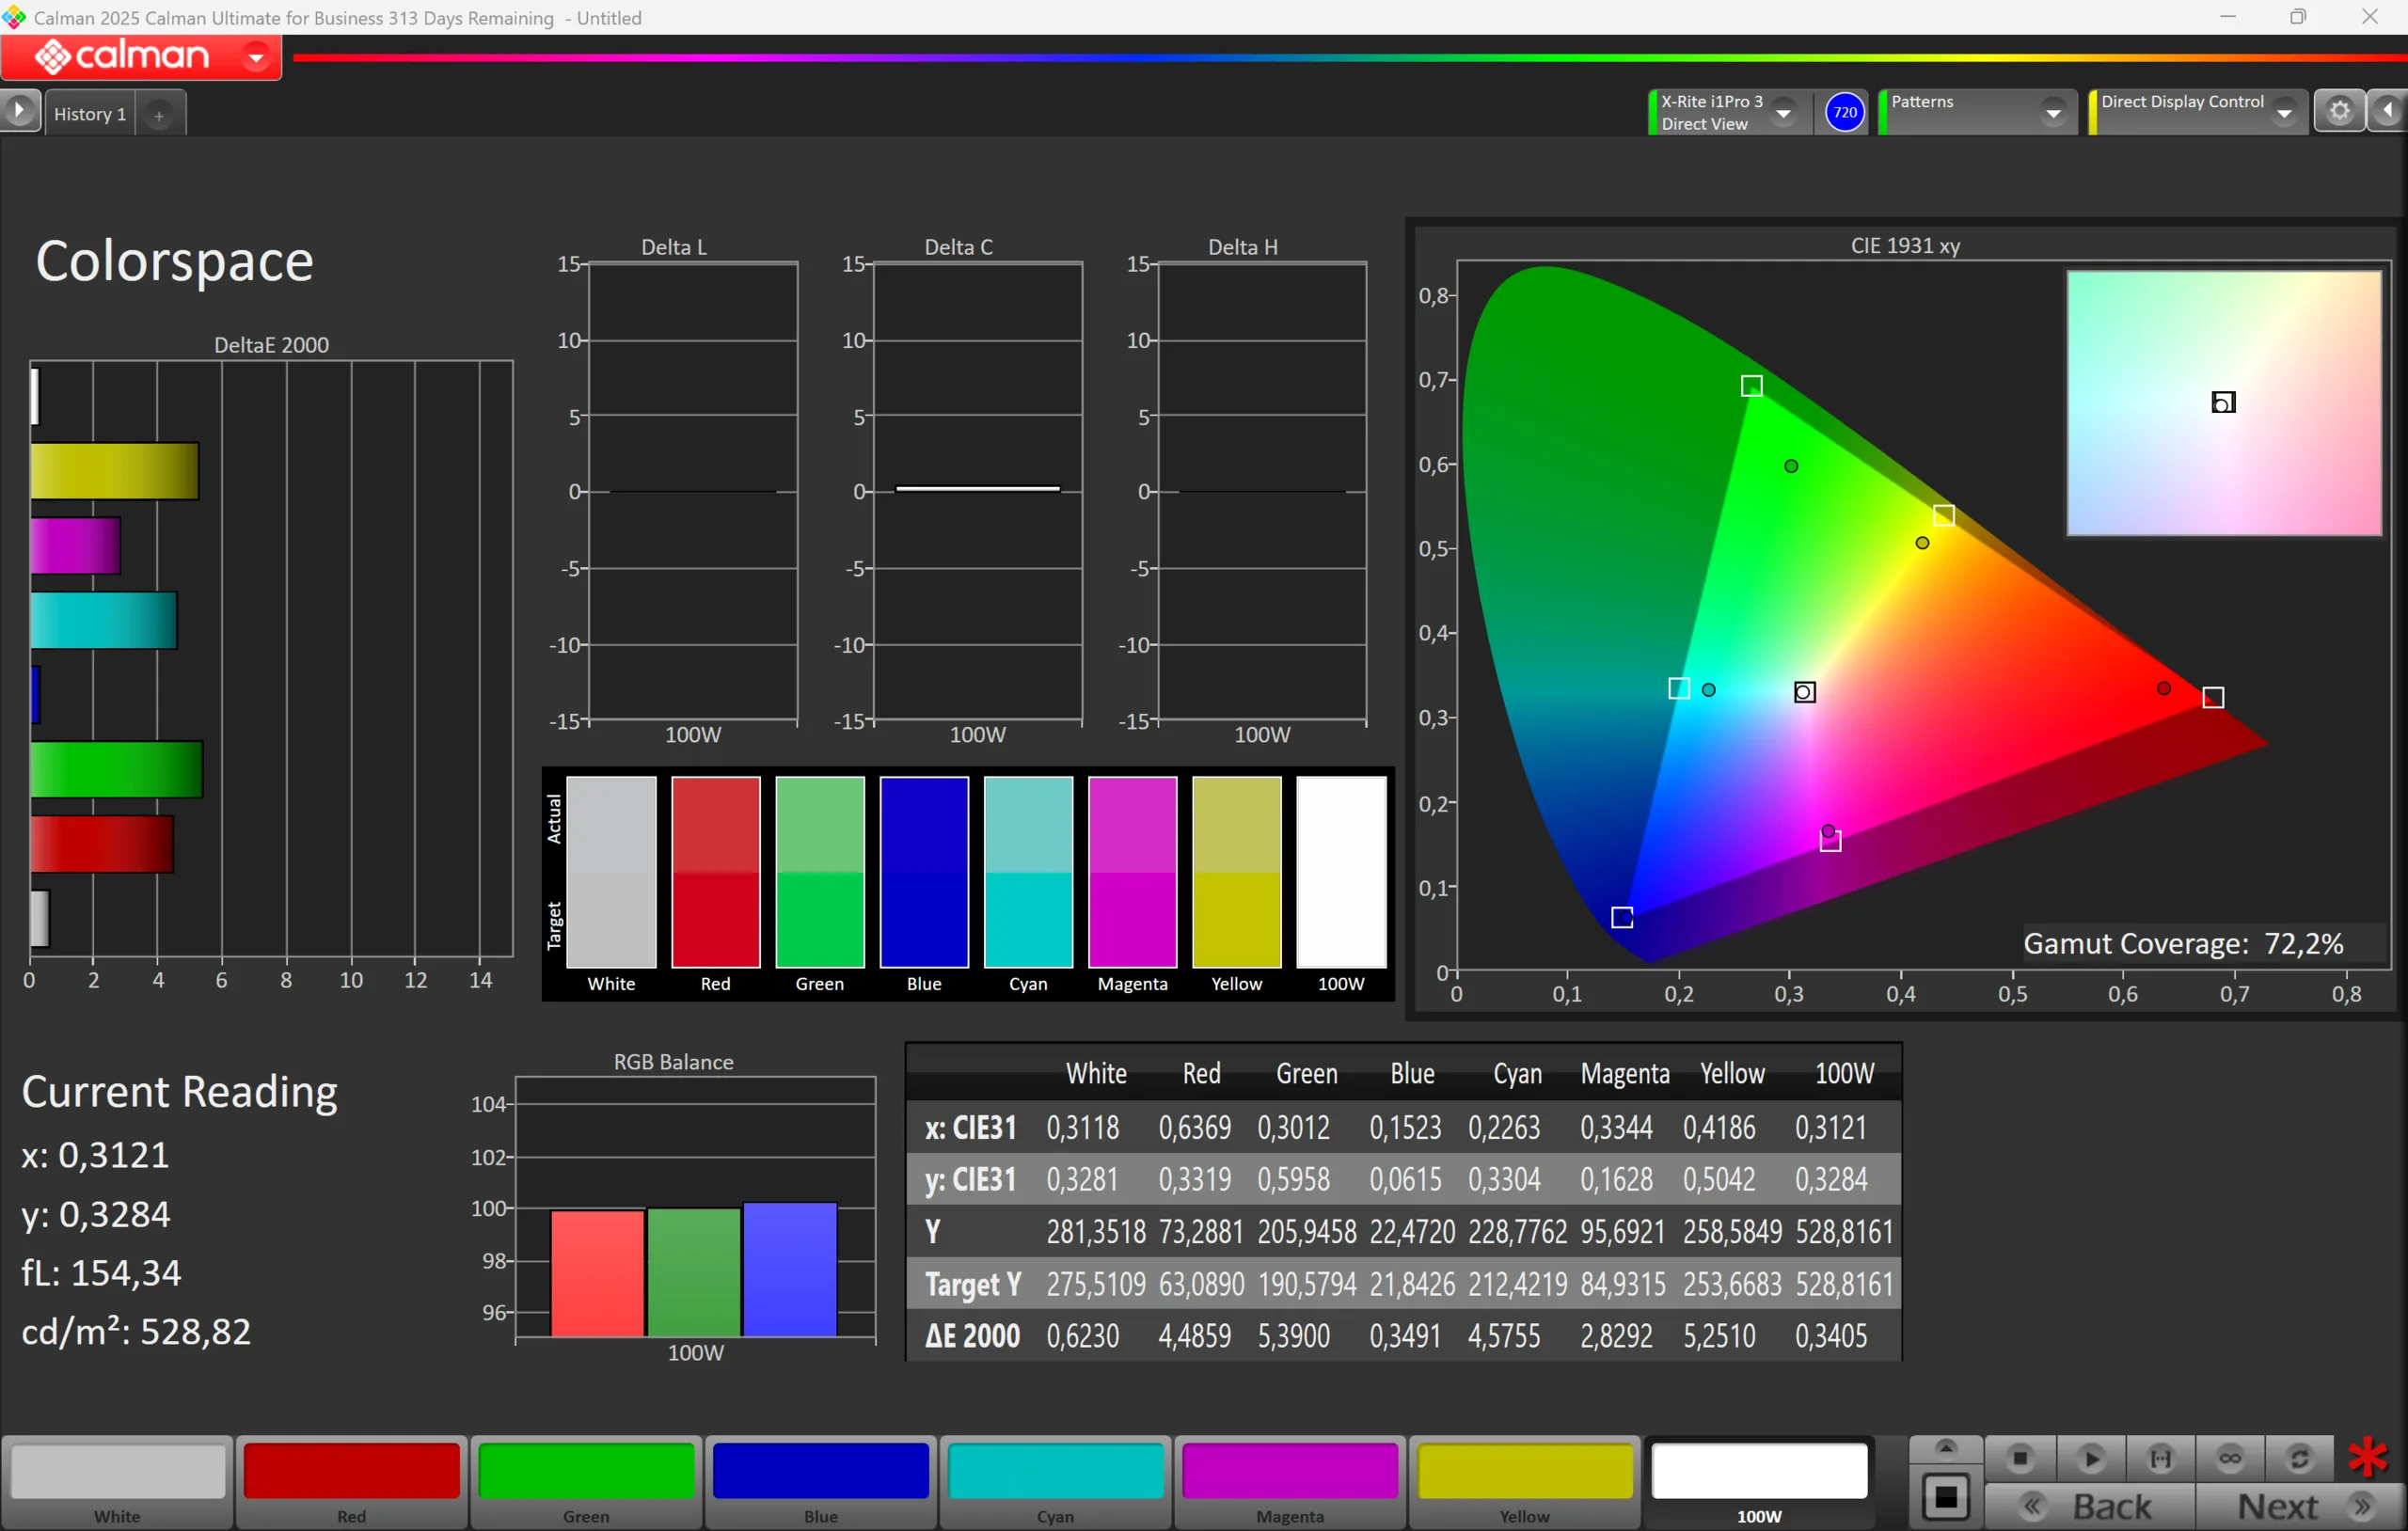Switch to the History 1 tab

[x=90, y=114]
